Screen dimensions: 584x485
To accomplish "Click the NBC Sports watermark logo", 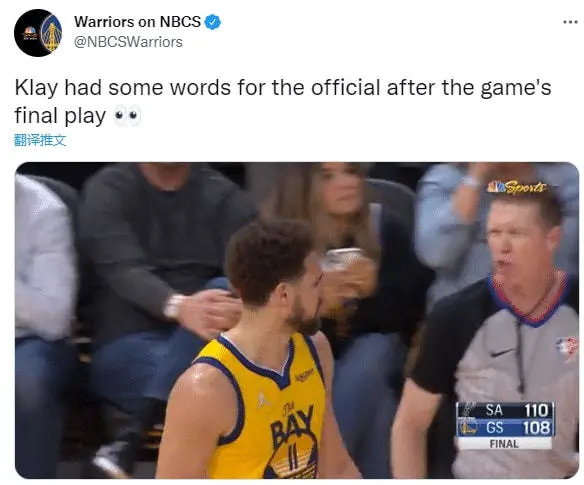I will click(517, 187).
